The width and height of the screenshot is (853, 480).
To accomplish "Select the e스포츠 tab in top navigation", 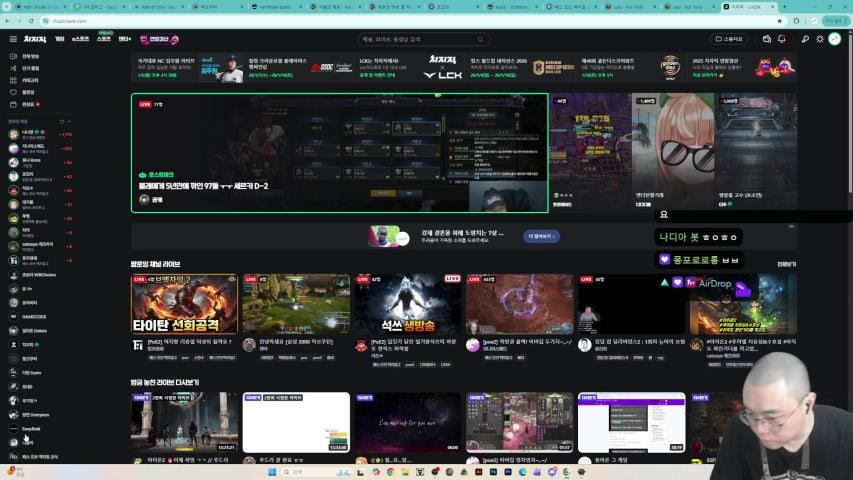I will pyautogui.click(x=80, y=39).
